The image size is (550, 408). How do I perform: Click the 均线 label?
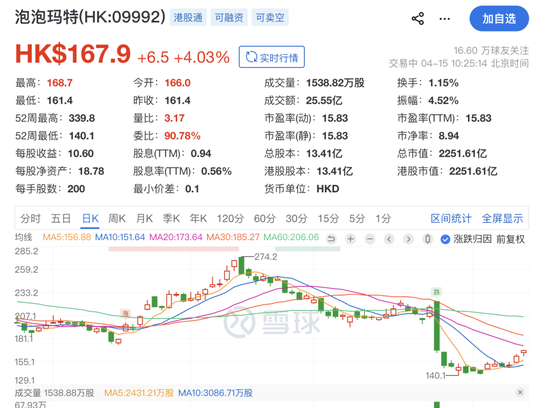tap(23, 238)
